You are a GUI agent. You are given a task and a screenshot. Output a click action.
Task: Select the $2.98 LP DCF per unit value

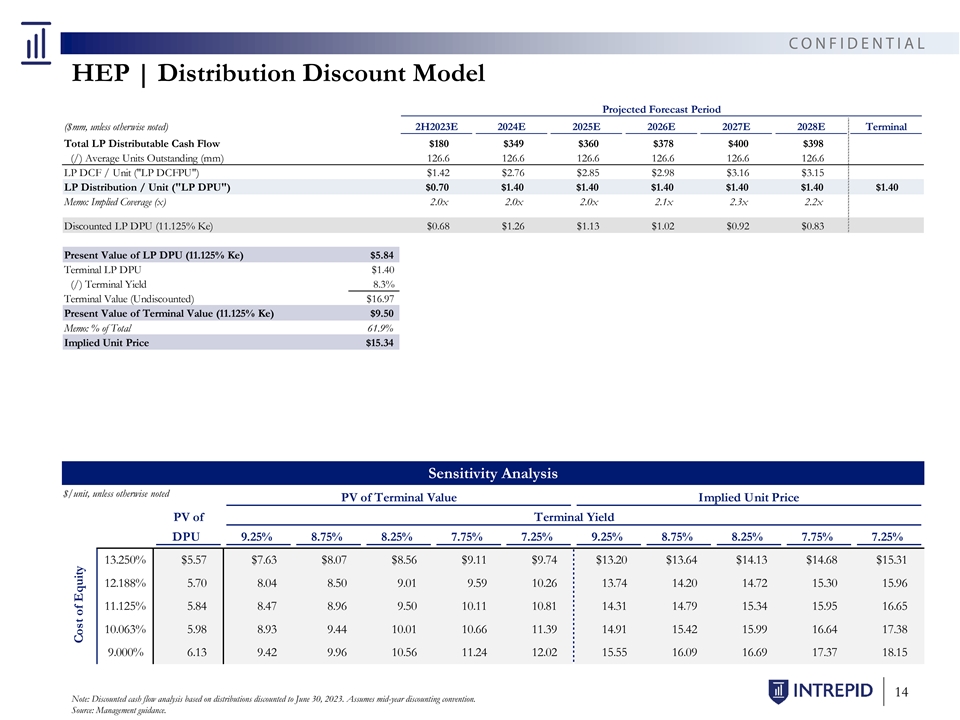pos(662,173)
